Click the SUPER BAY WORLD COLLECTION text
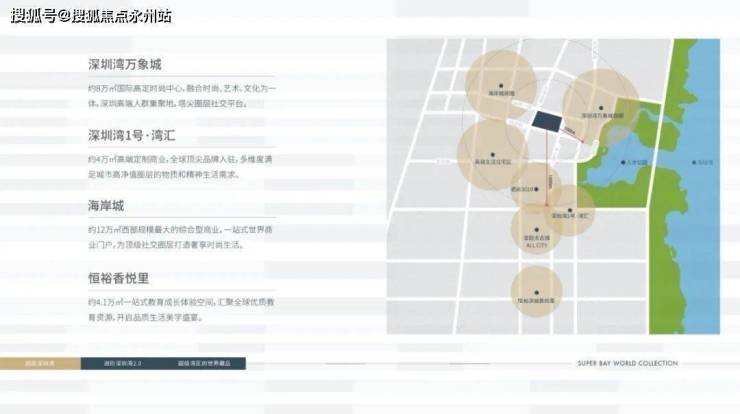The width and height of the screenshot is (740, 414). click(628, 363)
